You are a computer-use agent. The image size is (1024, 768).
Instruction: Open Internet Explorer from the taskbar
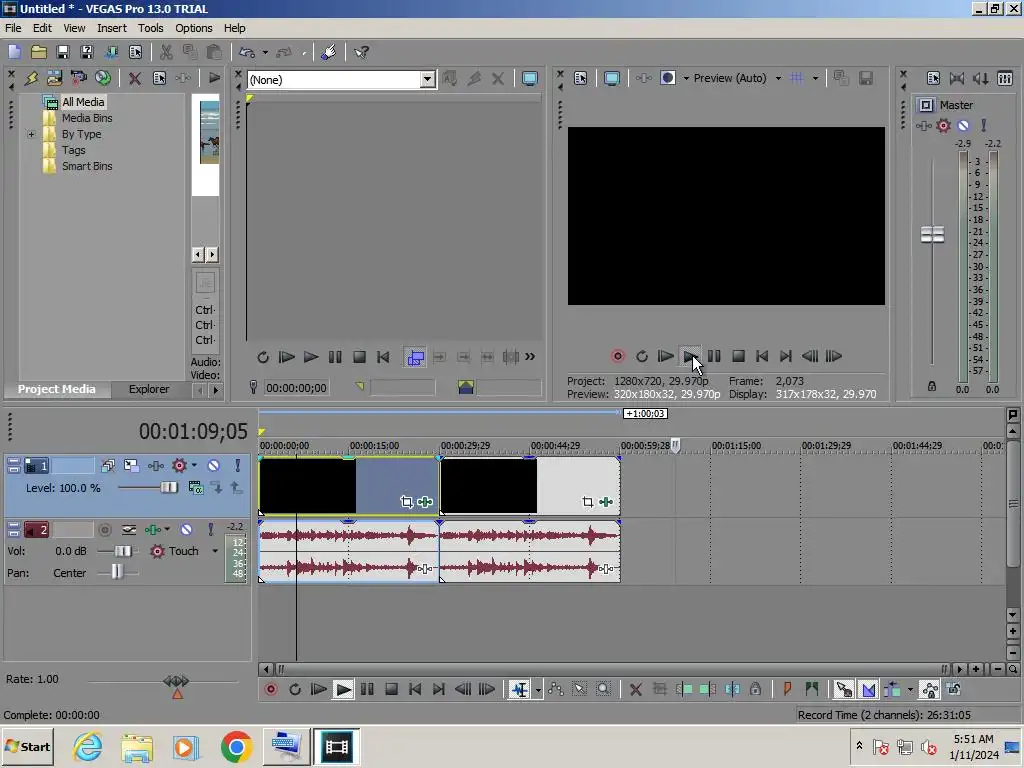pos(88,746)
